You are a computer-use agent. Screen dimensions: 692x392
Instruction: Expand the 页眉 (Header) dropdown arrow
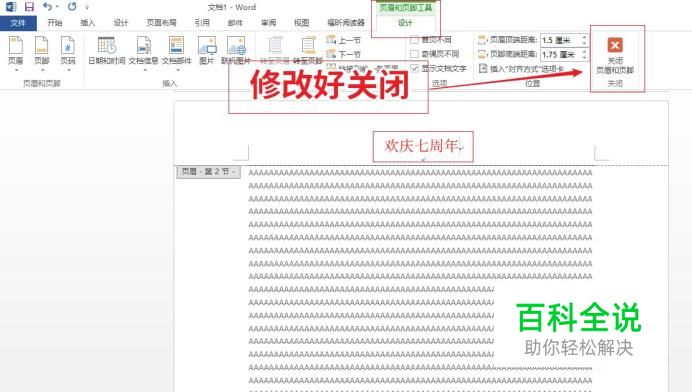(x=16, y=70)
